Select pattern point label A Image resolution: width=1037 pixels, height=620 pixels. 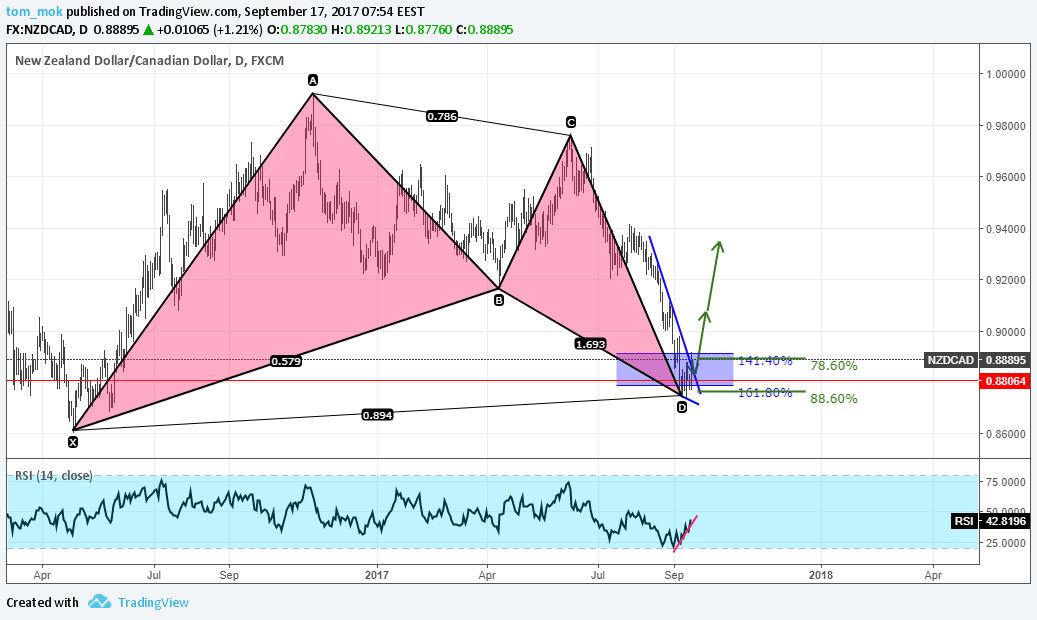point(313,80)
